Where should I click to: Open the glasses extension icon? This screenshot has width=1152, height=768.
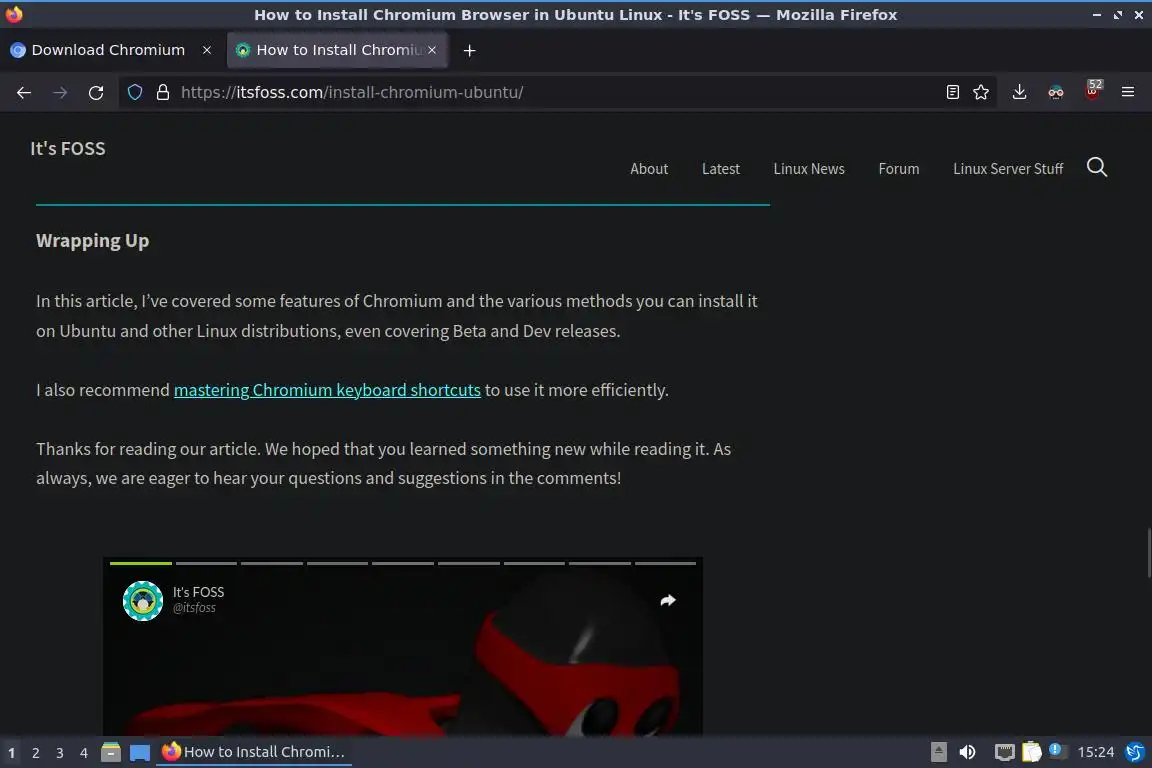tap(1056, 93)
